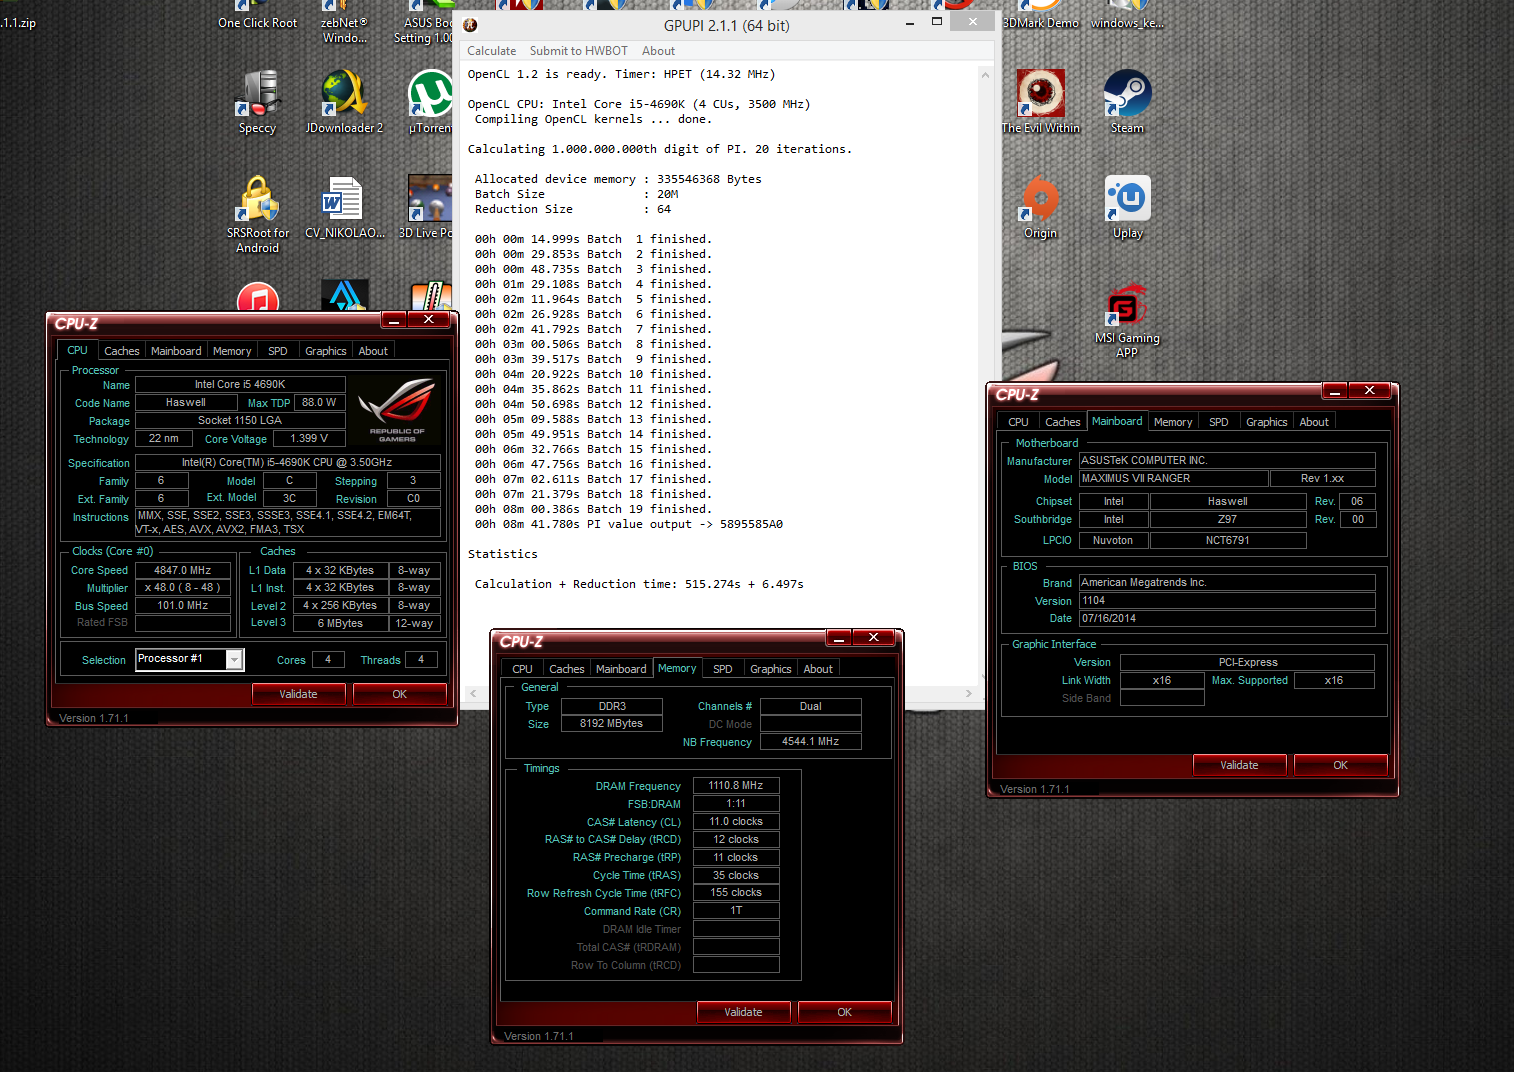
Task: Click the ROG logo in CPU-Z CPU window
Action: (397, 410)
